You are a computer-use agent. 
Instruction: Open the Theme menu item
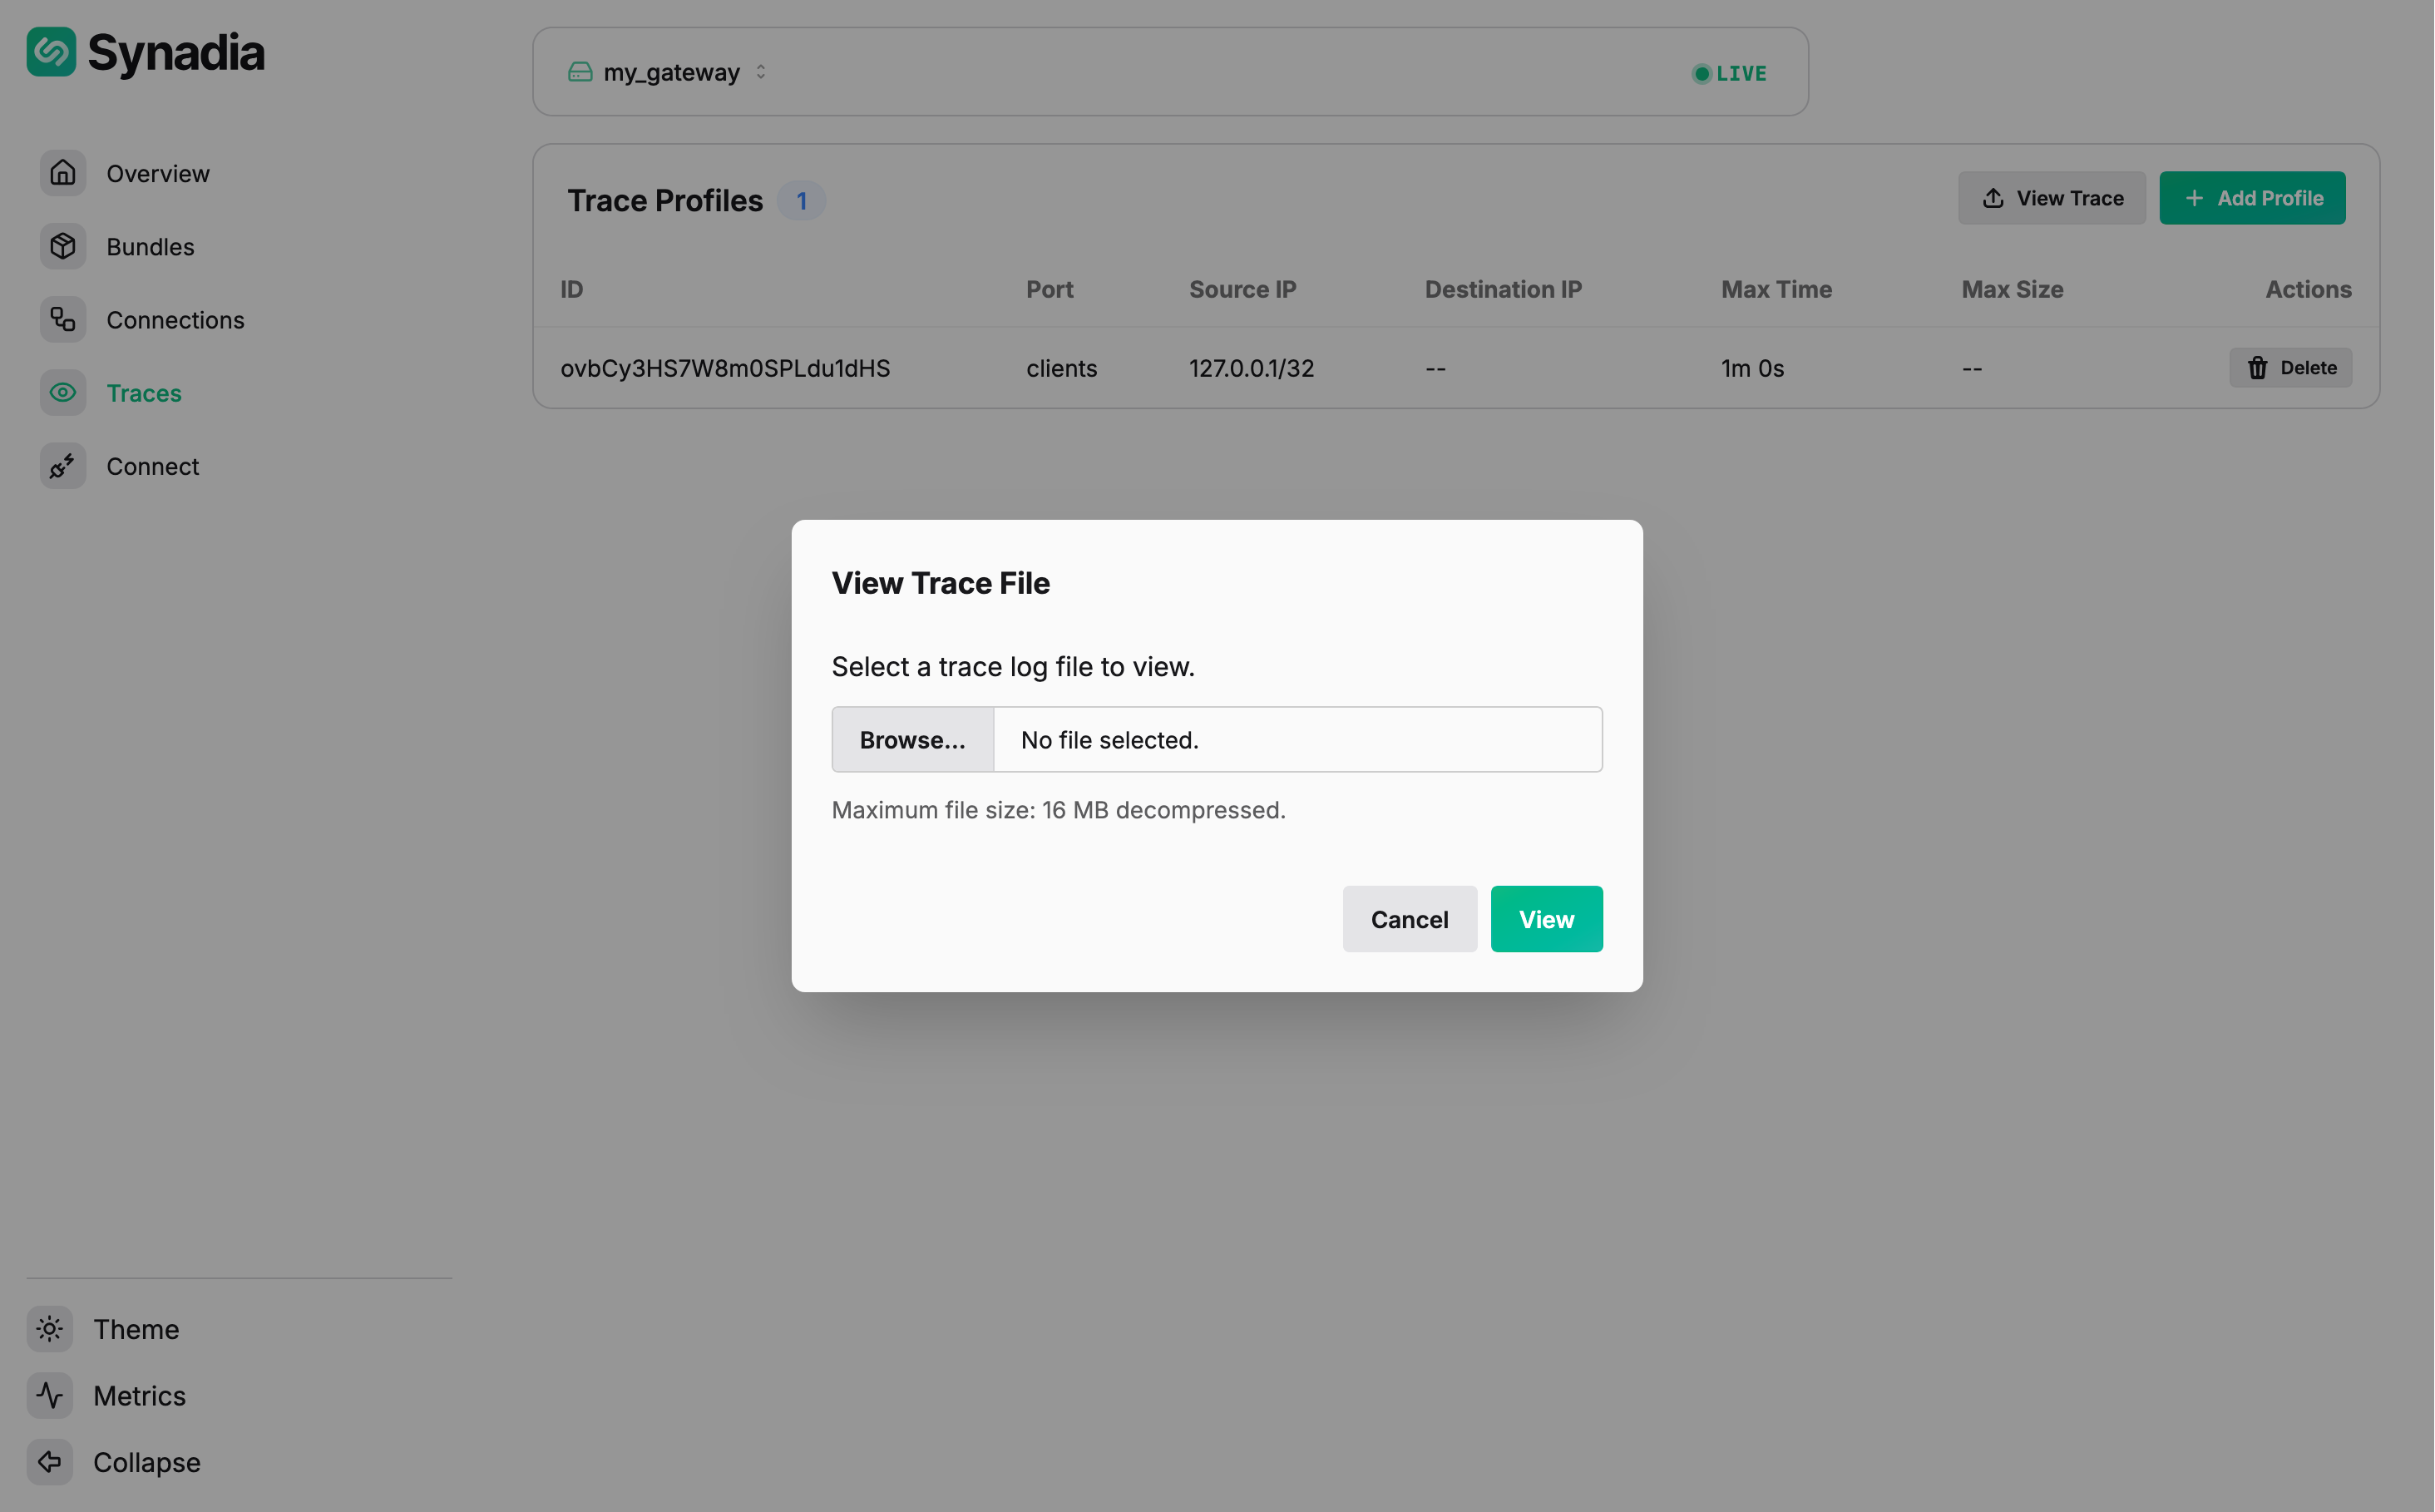136,1329
